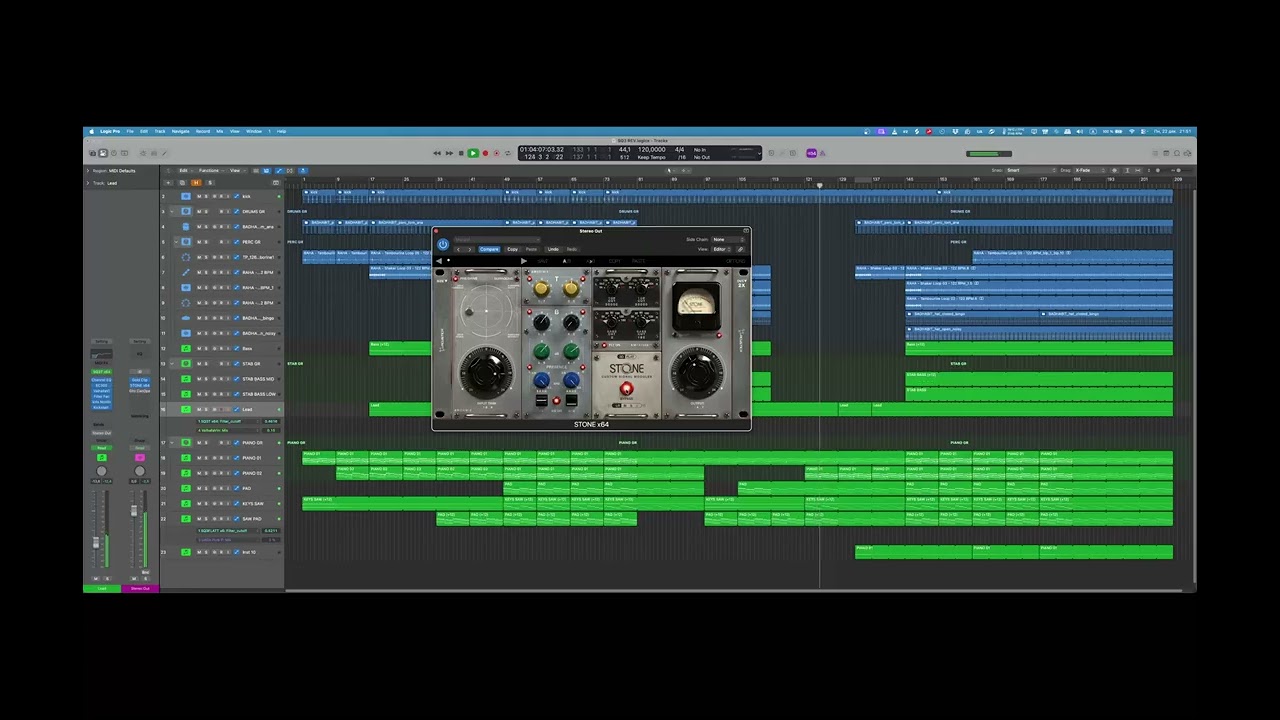Toggle the track on/off checkbox for KEYS SAW
This screenshot has width=1280, height=720.
(x=236, y=503)
